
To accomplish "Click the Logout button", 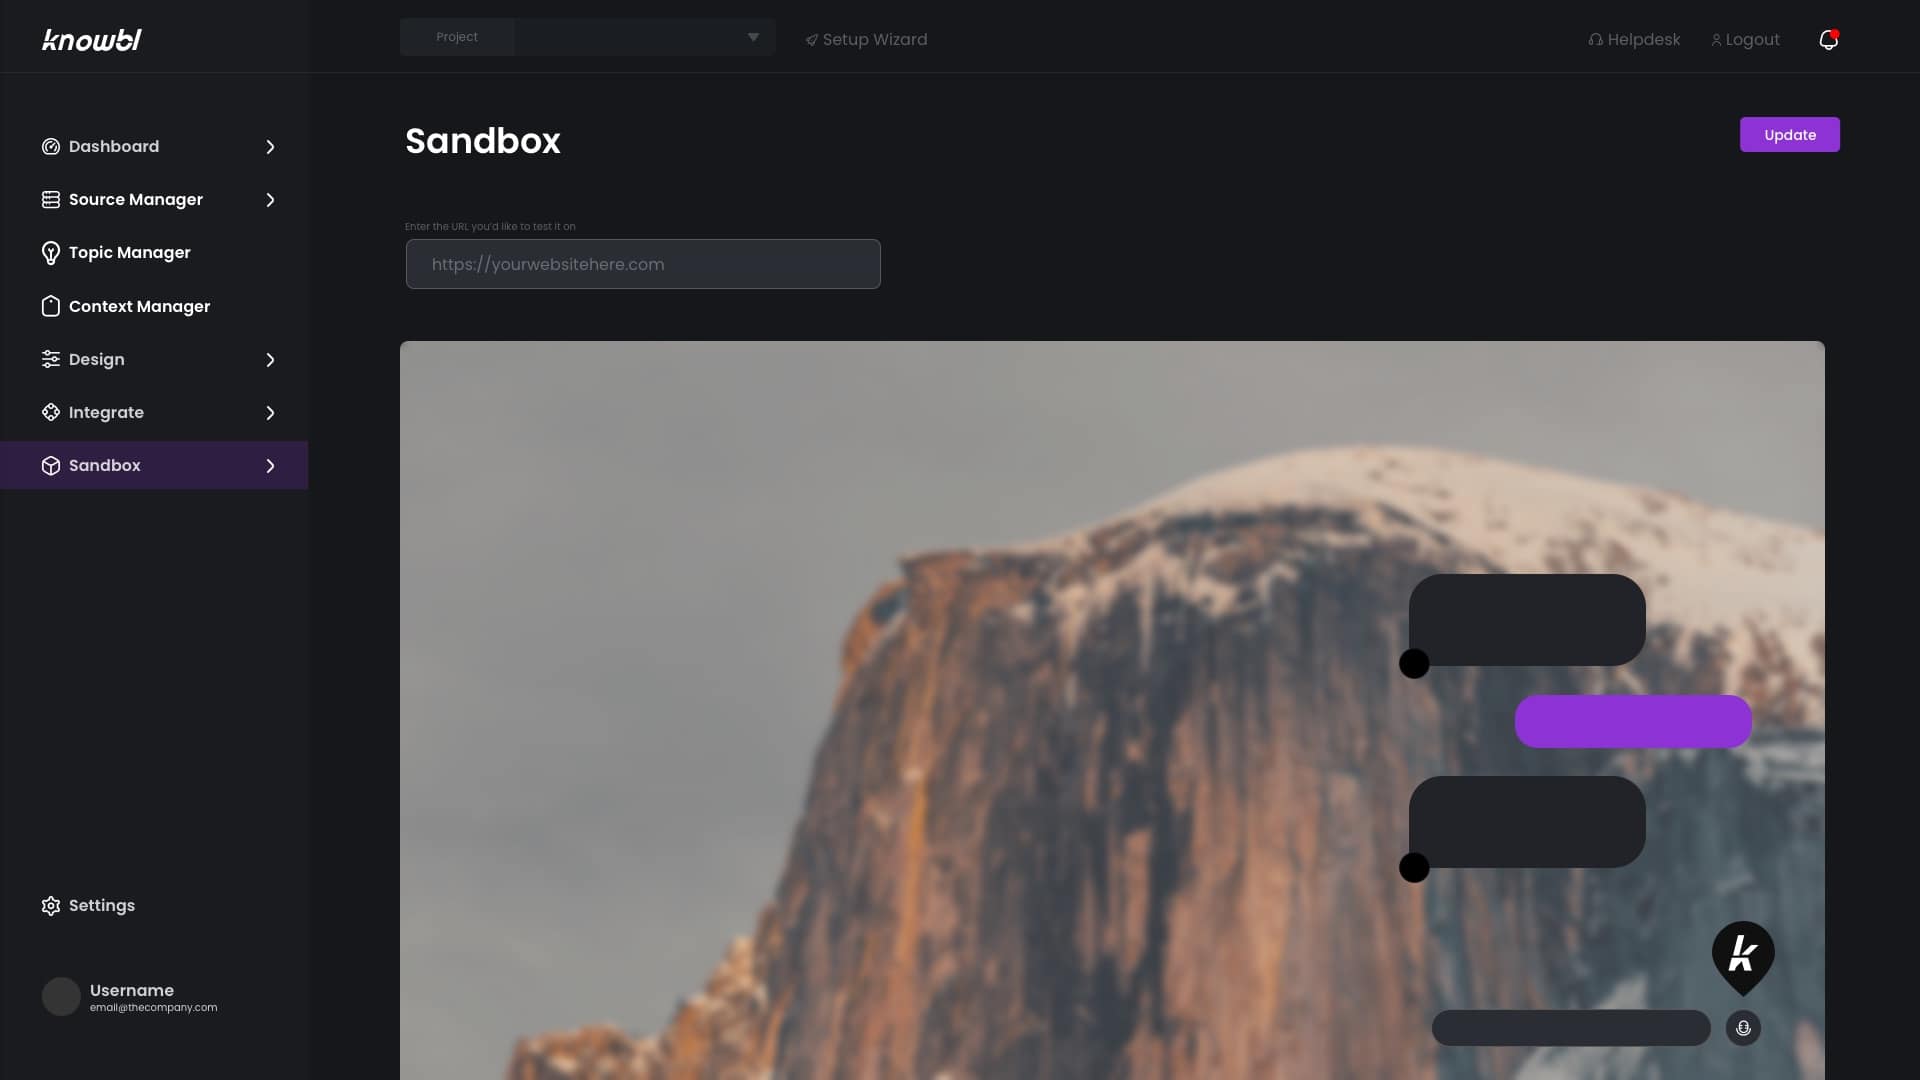I will [1745, 37].
